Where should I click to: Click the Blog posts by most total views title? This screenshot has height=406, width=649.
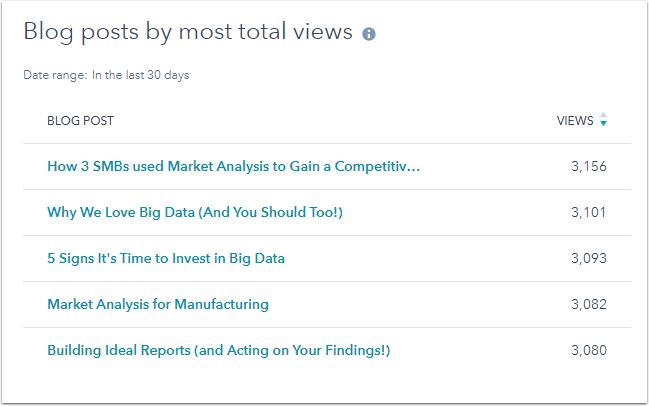[188, 32]
